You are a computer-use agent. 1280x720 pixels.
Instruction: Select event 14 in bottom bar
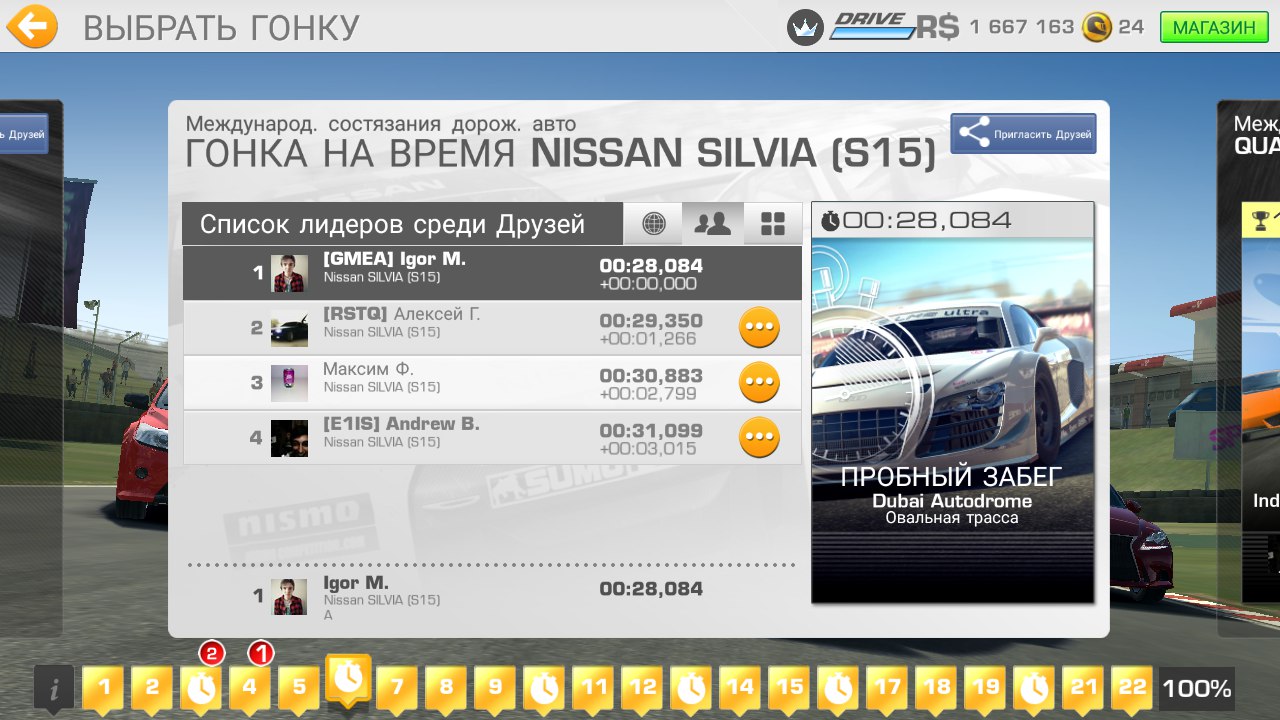pos(740,688)
